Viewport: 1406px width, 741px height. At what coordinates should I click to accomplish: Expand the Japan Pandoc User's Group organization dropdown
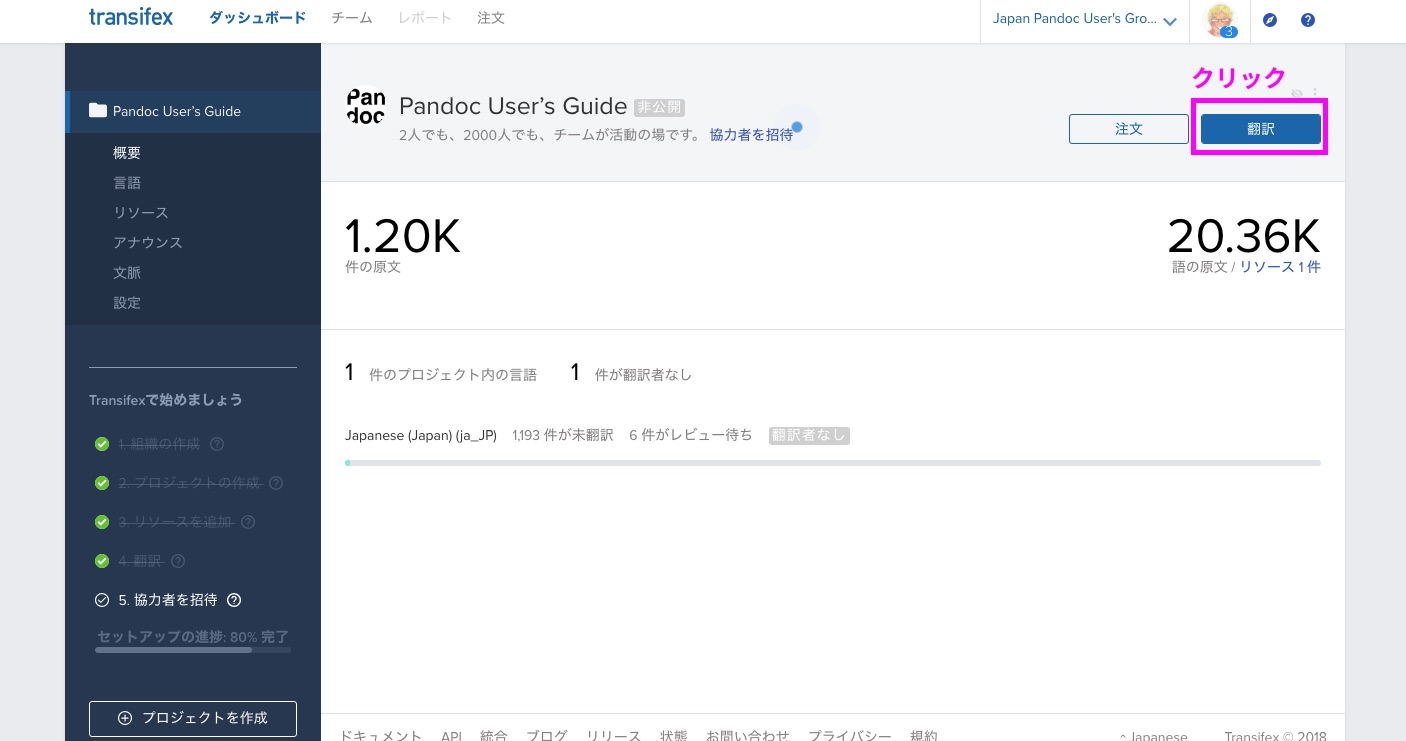click(1084, 20)
